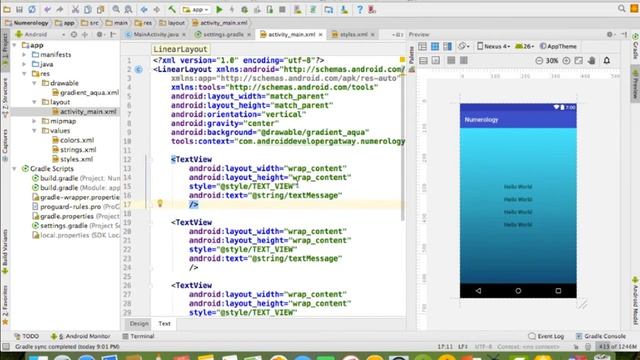This screenshot has width=640, height=360.
Task: Click the Undo arrow icon
Action: [x=47, y=9]
